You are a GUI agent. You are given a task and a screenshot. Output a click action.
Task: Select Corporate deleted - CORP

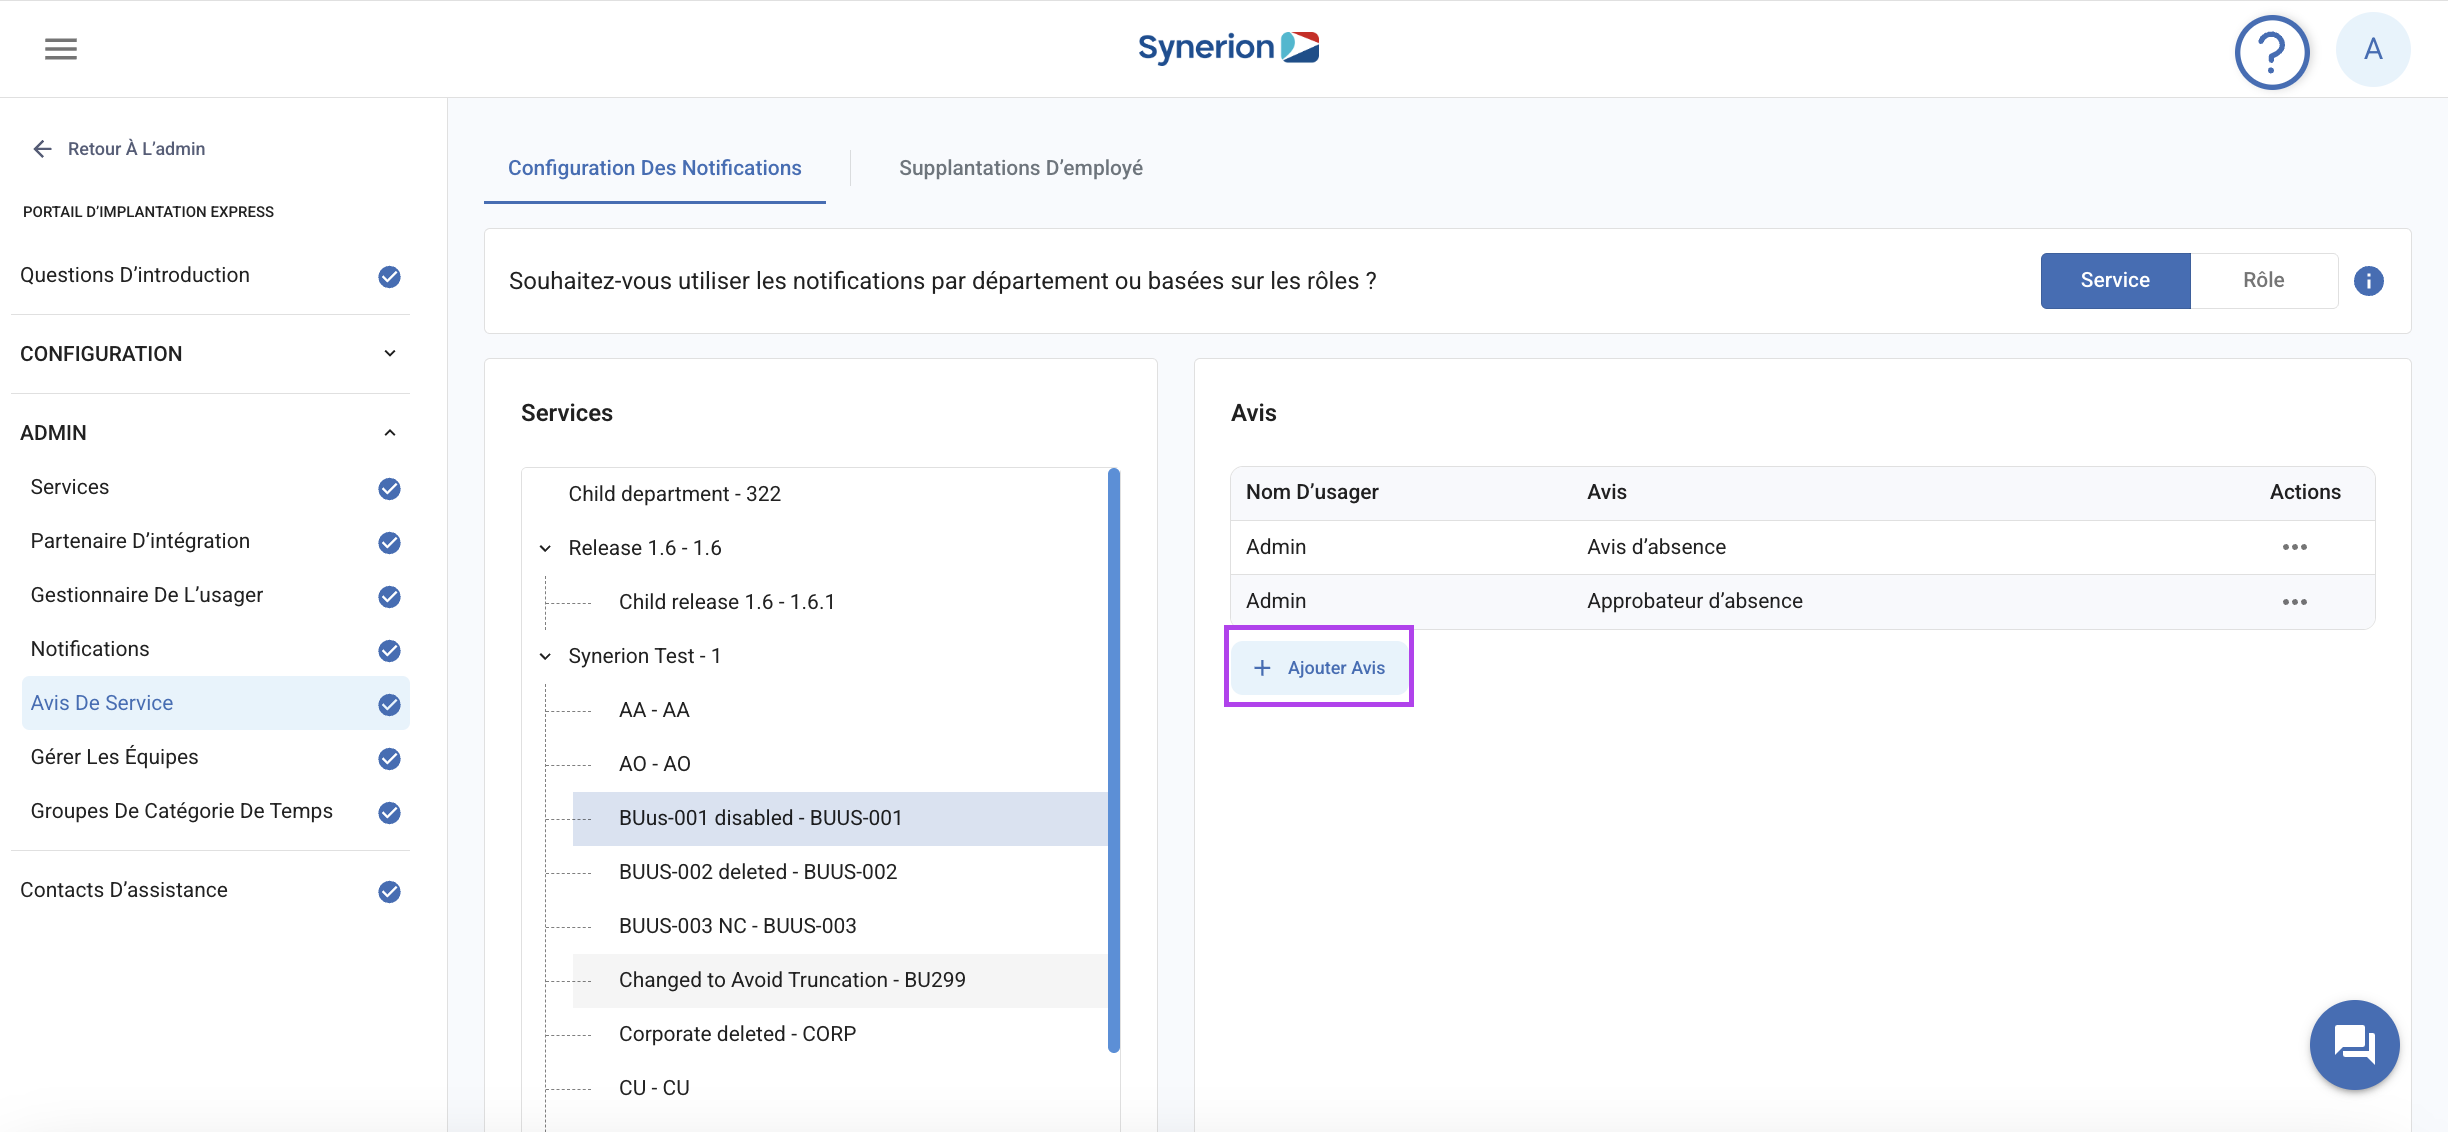[737, 1034]
